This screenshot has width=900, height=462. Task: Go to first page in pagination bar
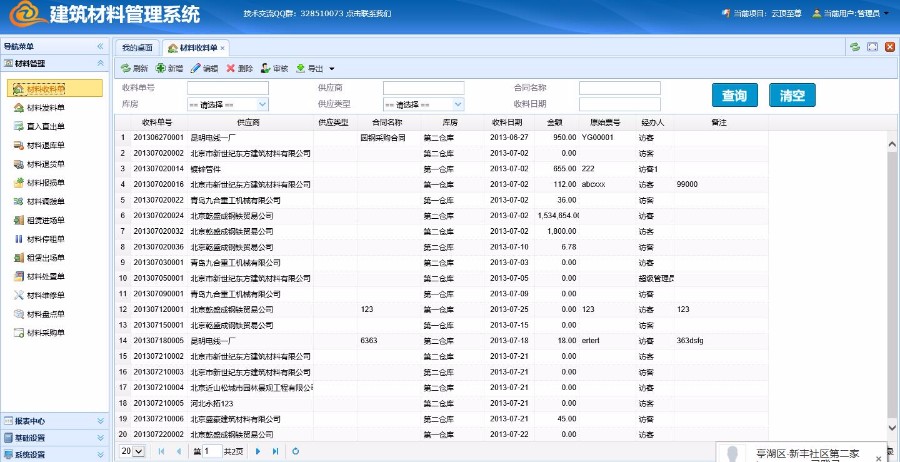coord(161,451)
